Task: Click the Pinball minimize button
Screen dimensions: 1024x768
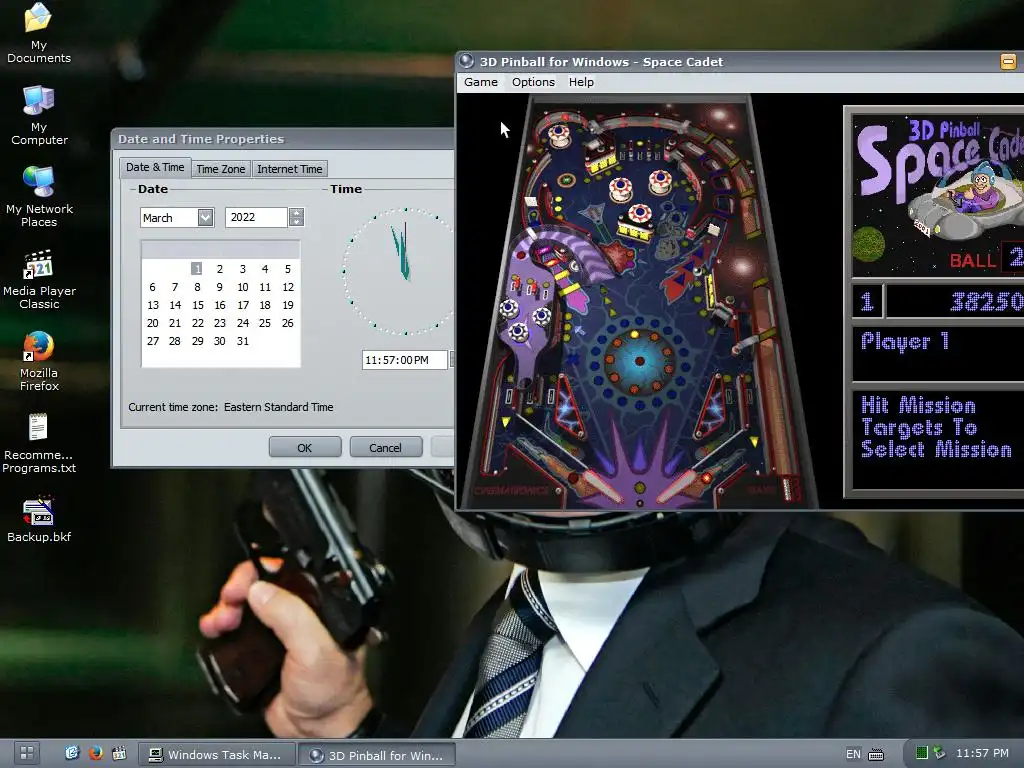Action: 1008,62
